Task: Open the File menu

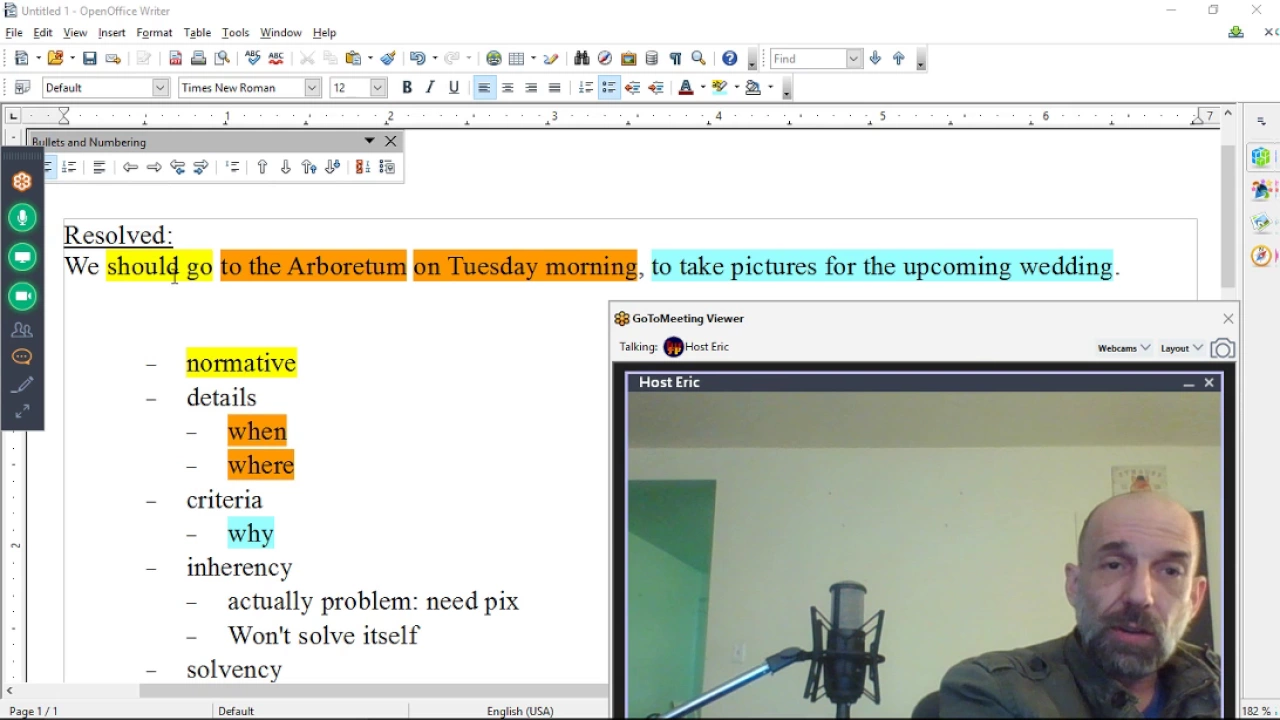Action: tap(14, 33)
